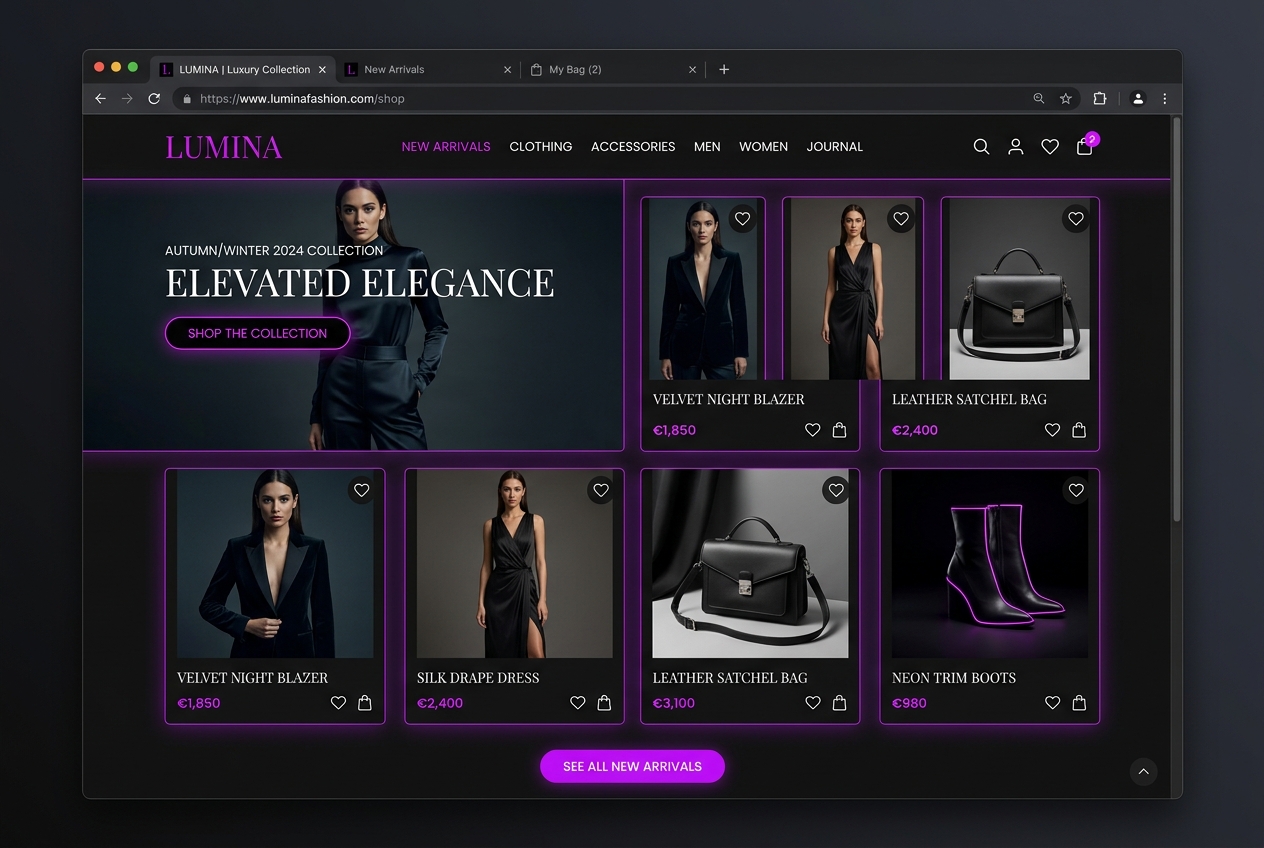Open the €3,100 Leather Satchel Bag photo
The height and width of the screenshot is (848, 1264).
click(x=750, y=564)
